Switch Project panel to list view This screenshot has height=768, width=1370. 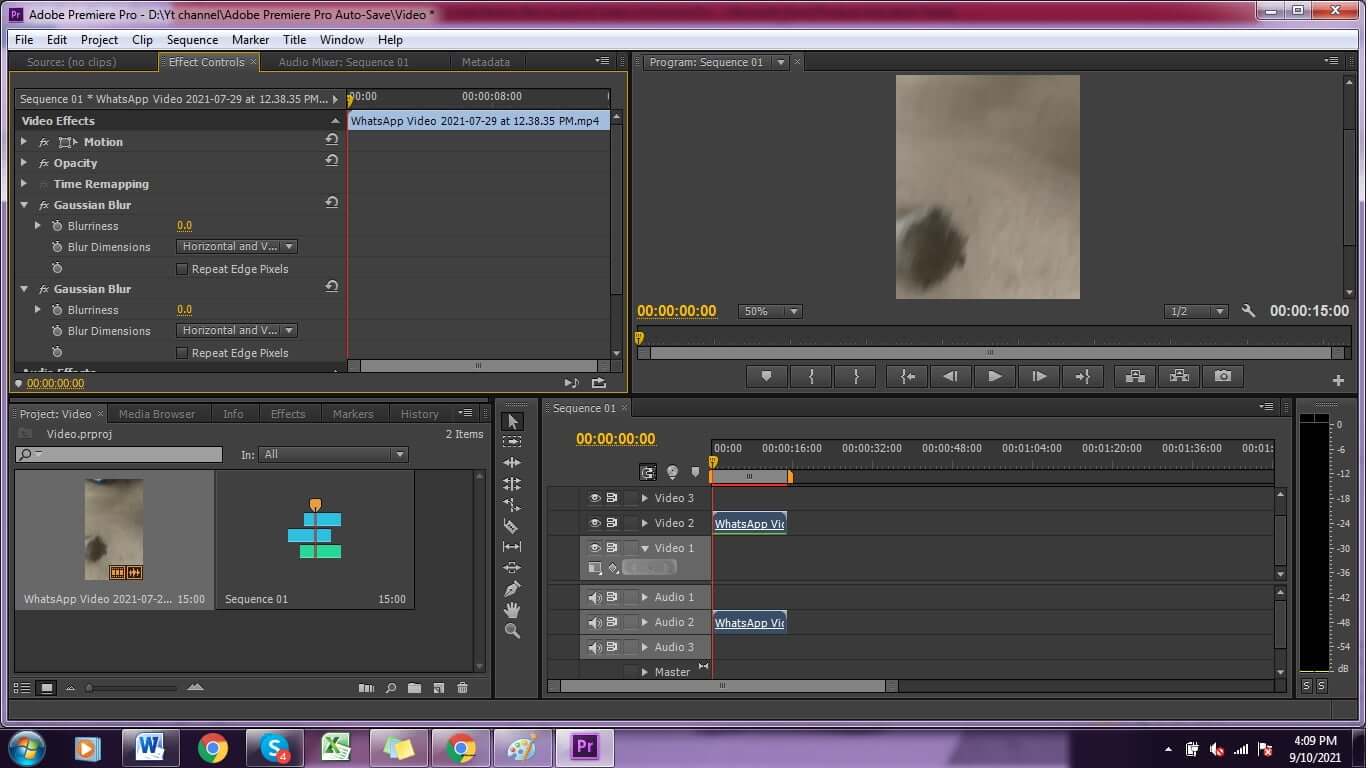click(x=22, y=688)
